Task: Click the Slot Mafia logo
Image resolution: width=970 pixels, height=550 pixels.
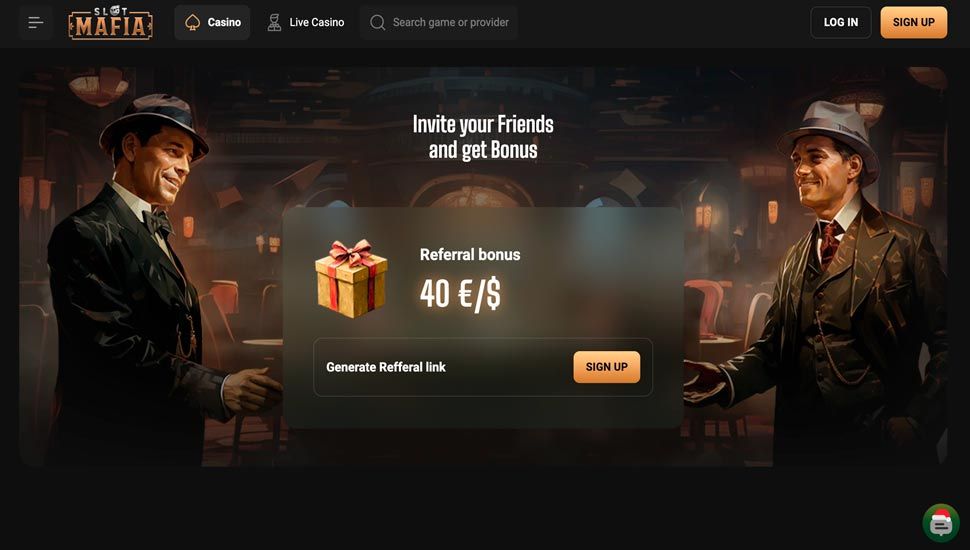Action: pyautogui.click(x=111, y=23)
